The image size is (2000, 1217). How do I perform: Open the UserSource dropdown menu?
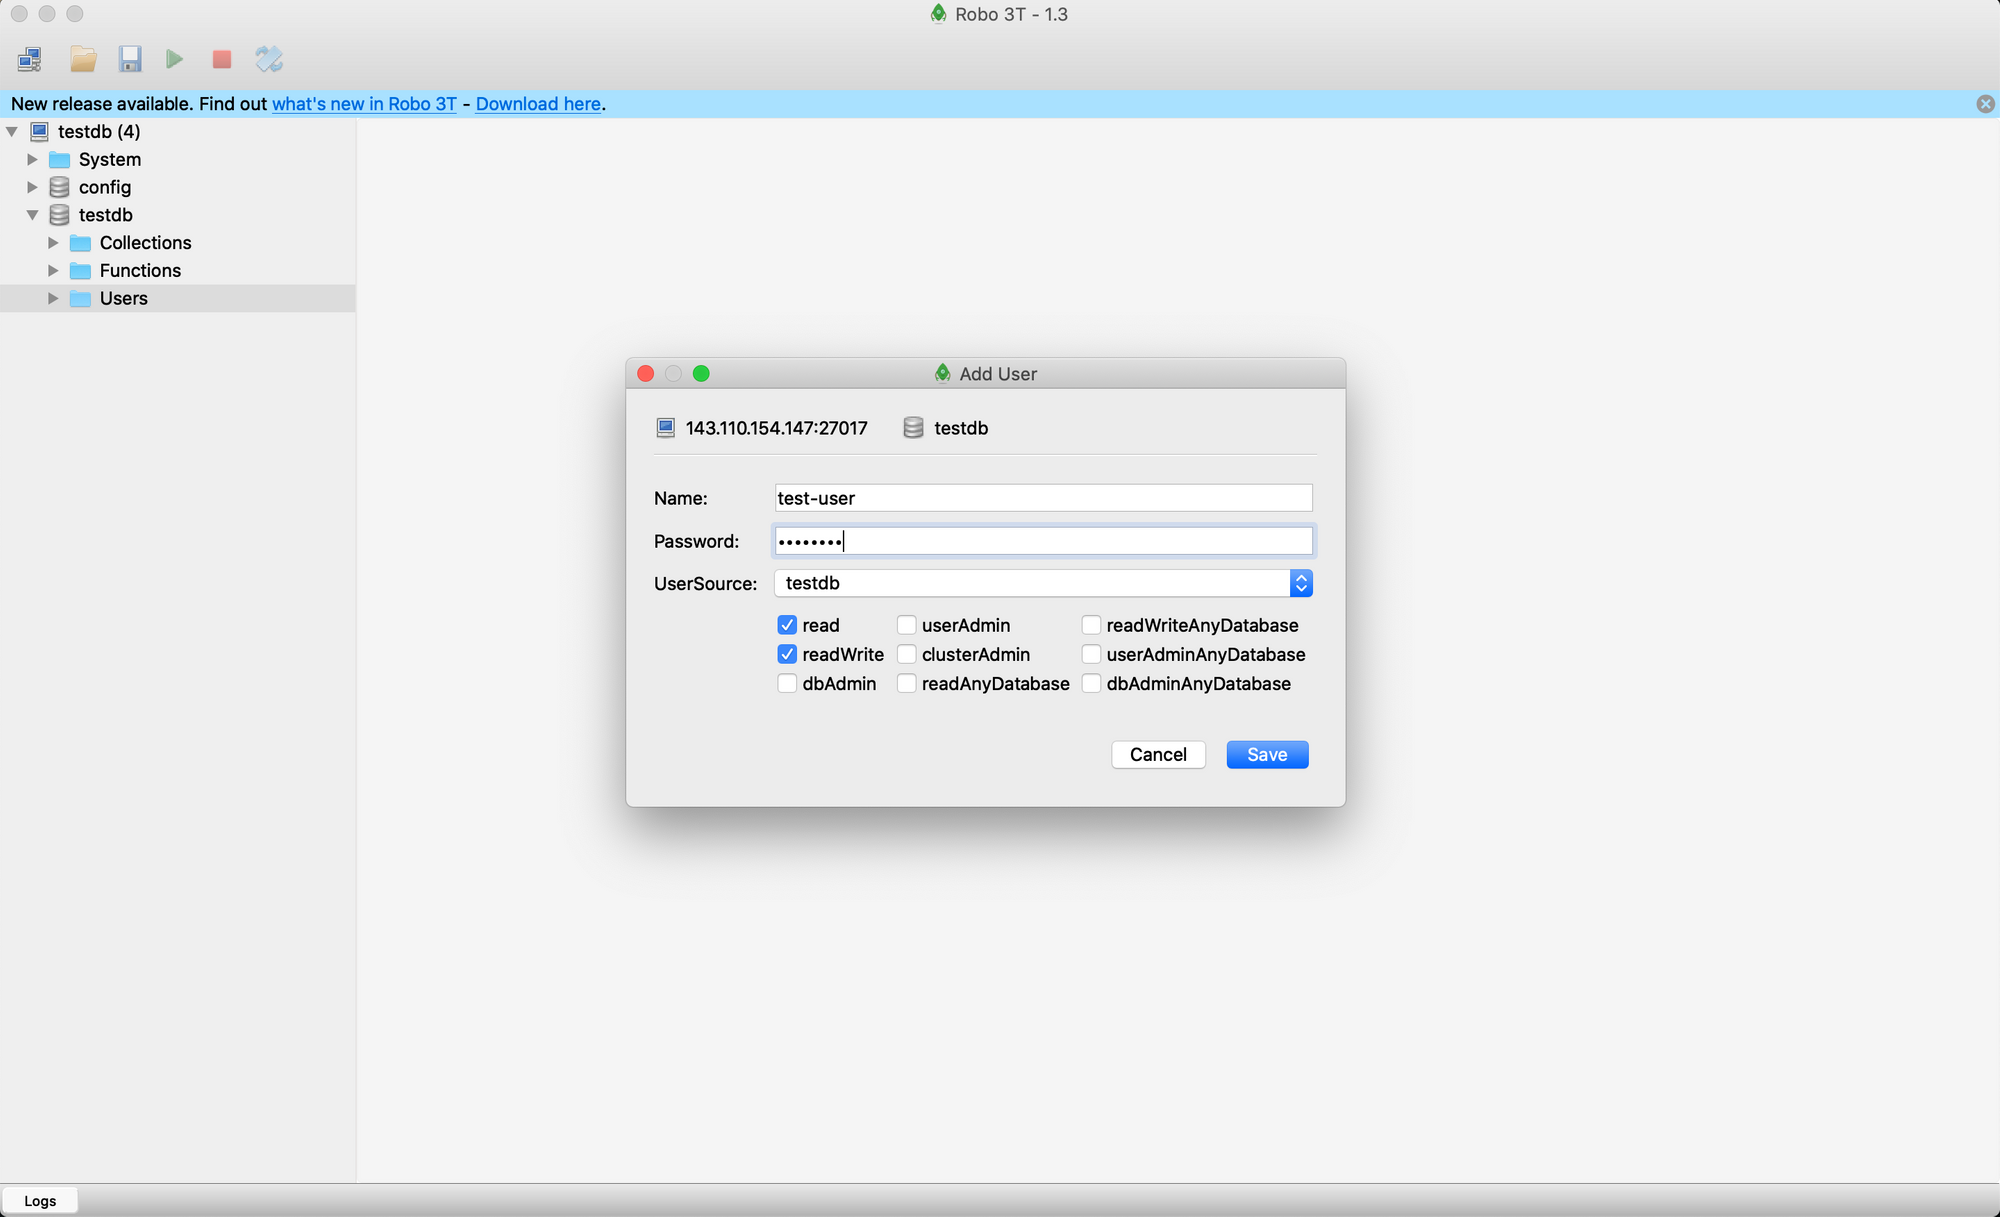coord(1300,581)
